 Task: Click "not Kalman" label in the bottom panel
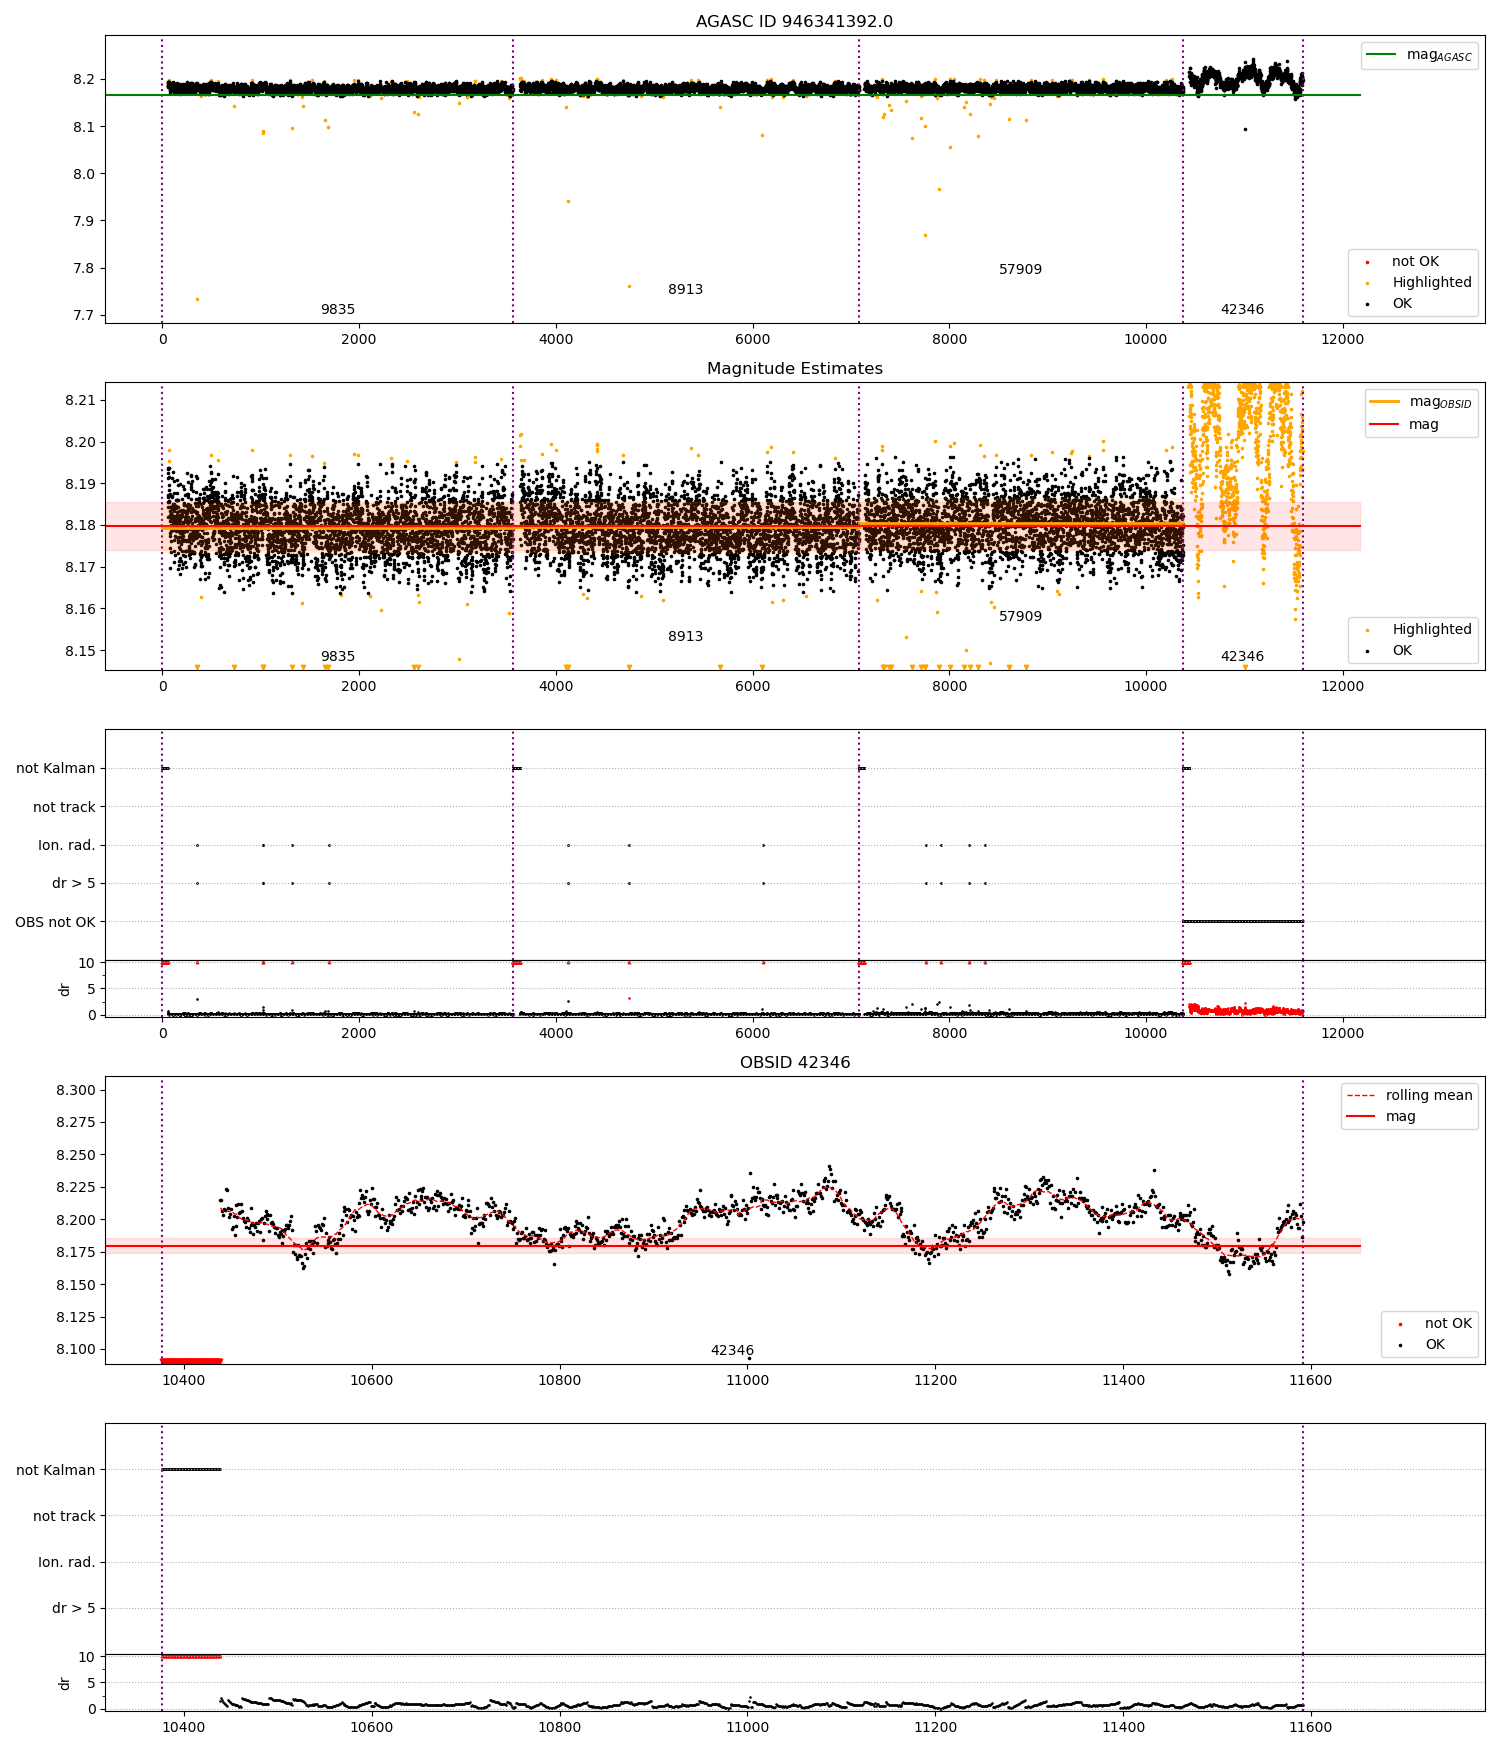tap(56, 1470)
